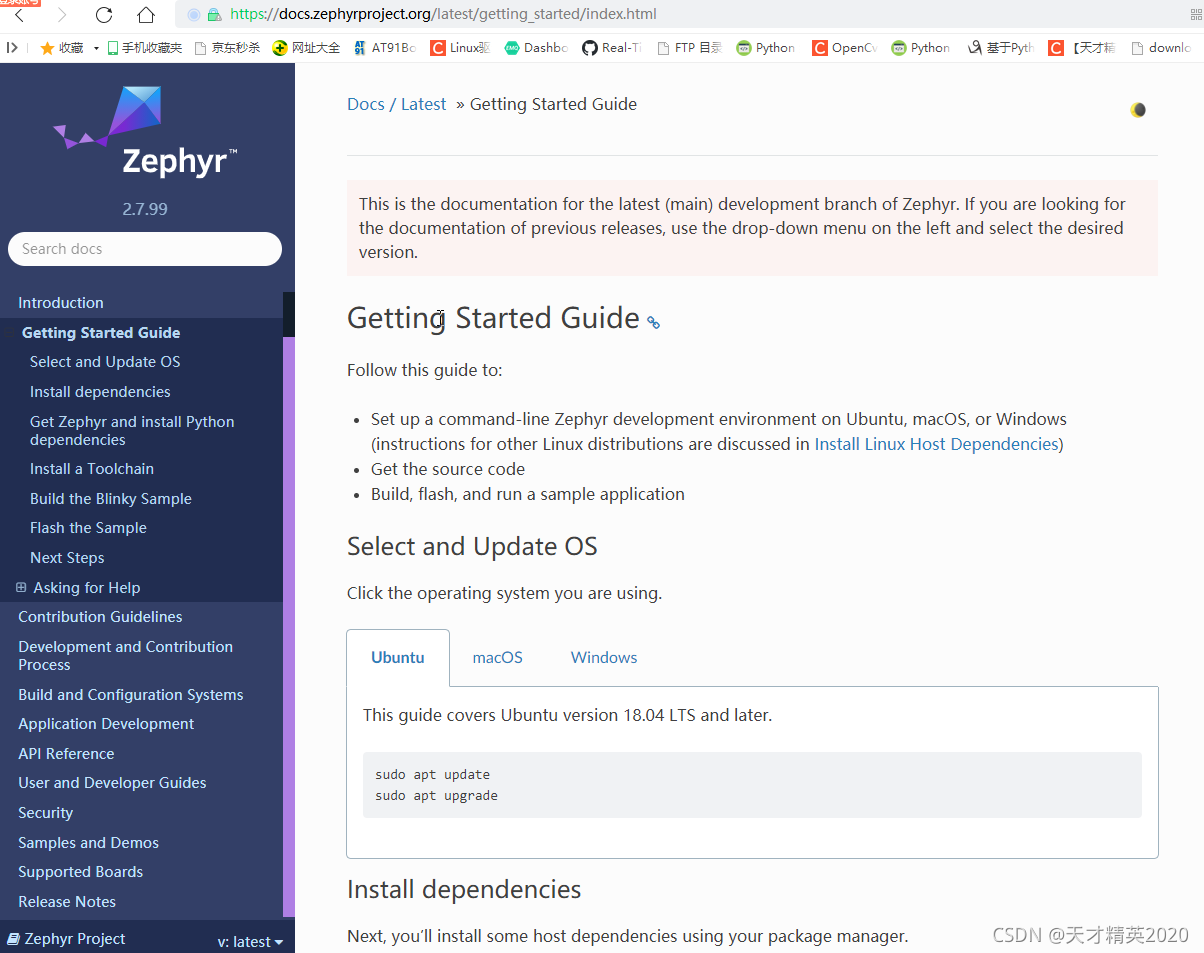Open the downlo bookmark
This screenshot has height=953, width=1204.
[x=1160, y=47]
